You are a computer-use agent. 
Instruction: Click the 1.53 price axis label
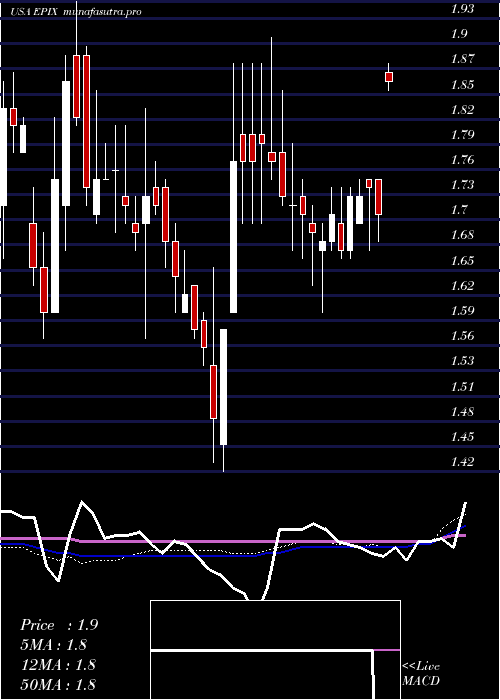pos(462,361)
